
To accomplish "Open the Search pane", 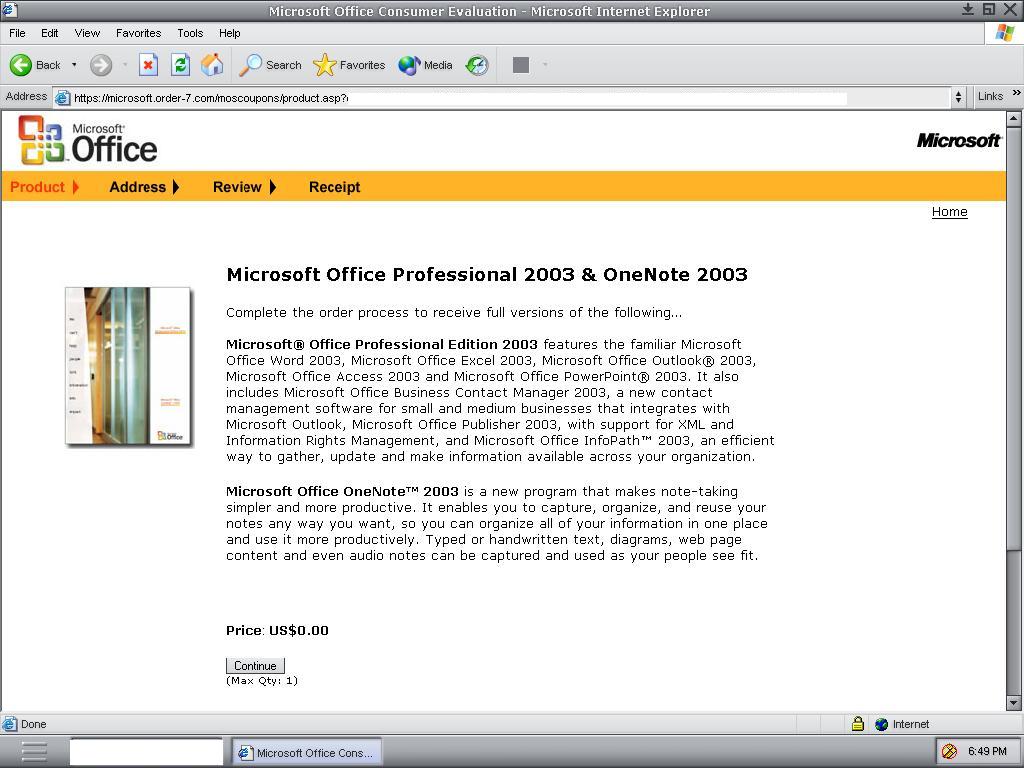I will tap(269, 65).
